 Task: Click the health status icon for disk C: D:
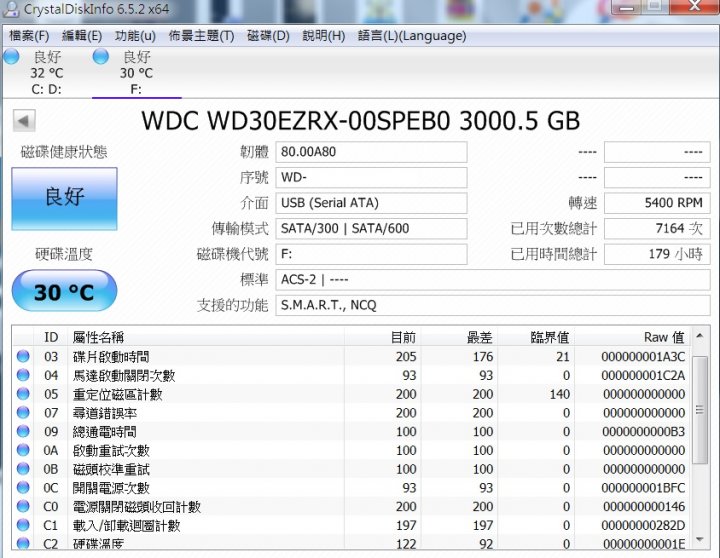[11, 57]
